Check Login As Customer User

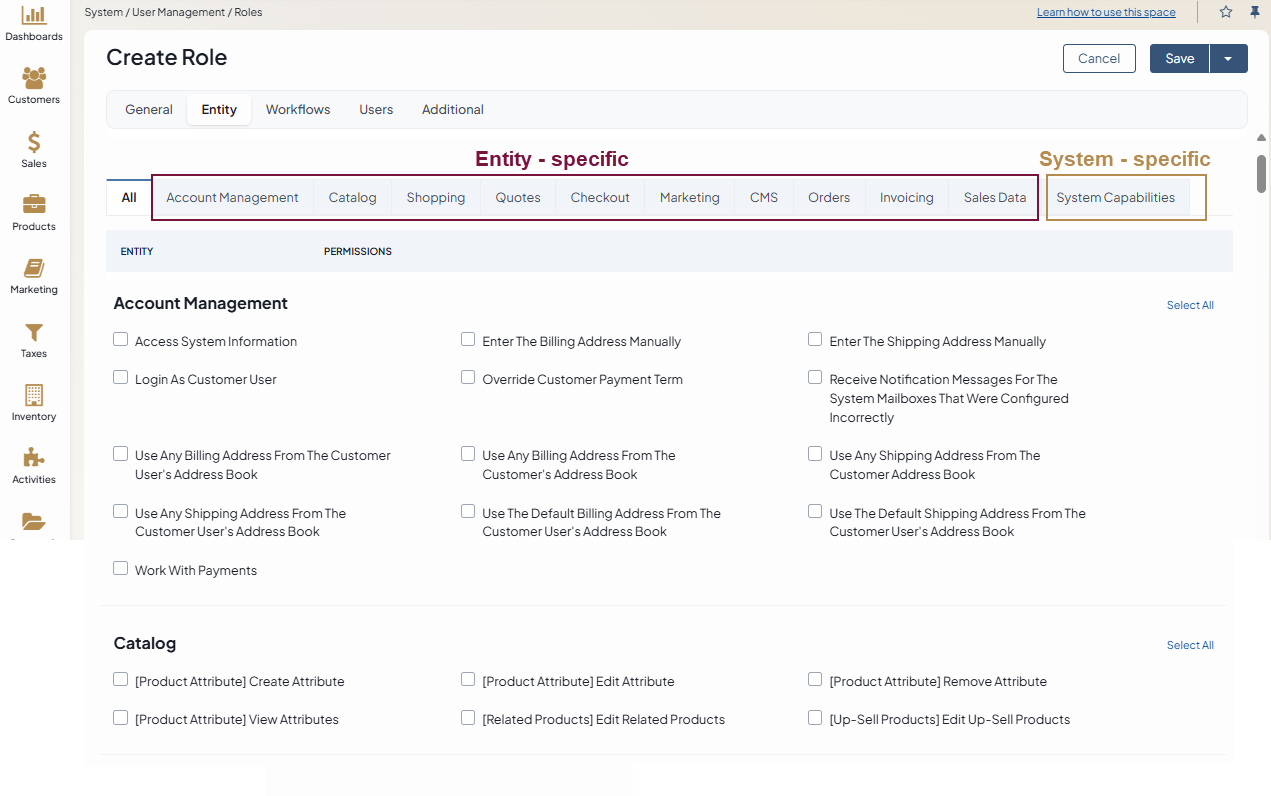coord(121,378)
